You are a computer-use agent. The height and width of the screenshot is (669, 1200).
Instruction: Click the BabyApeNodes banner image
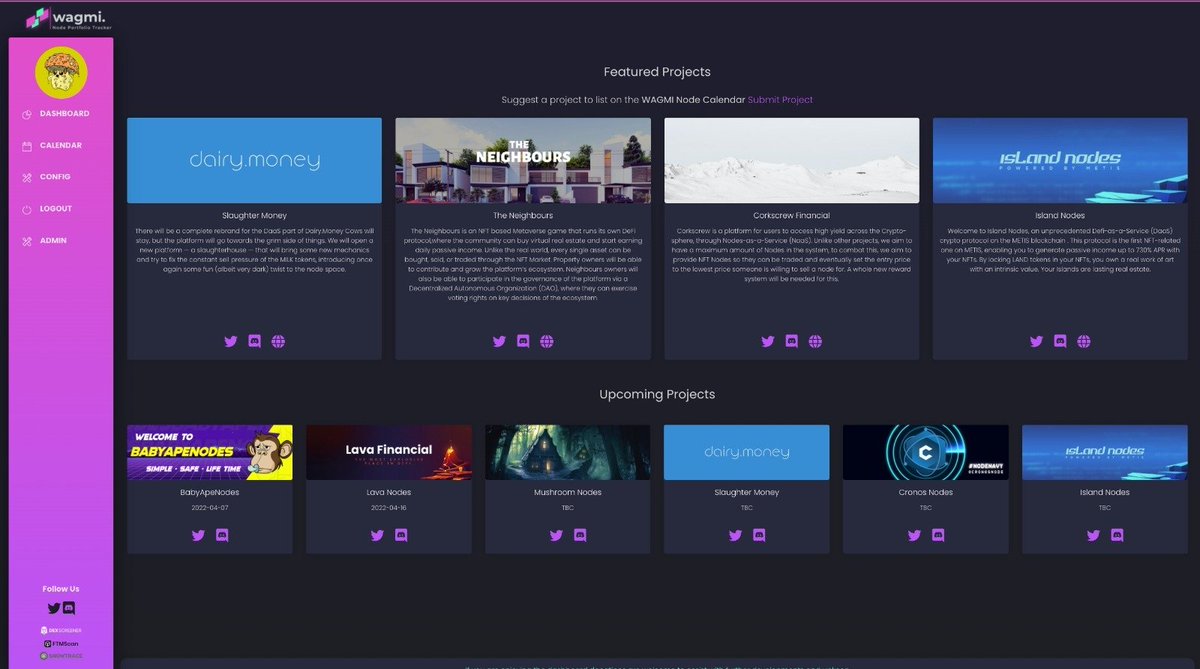(x=210, y=452)
